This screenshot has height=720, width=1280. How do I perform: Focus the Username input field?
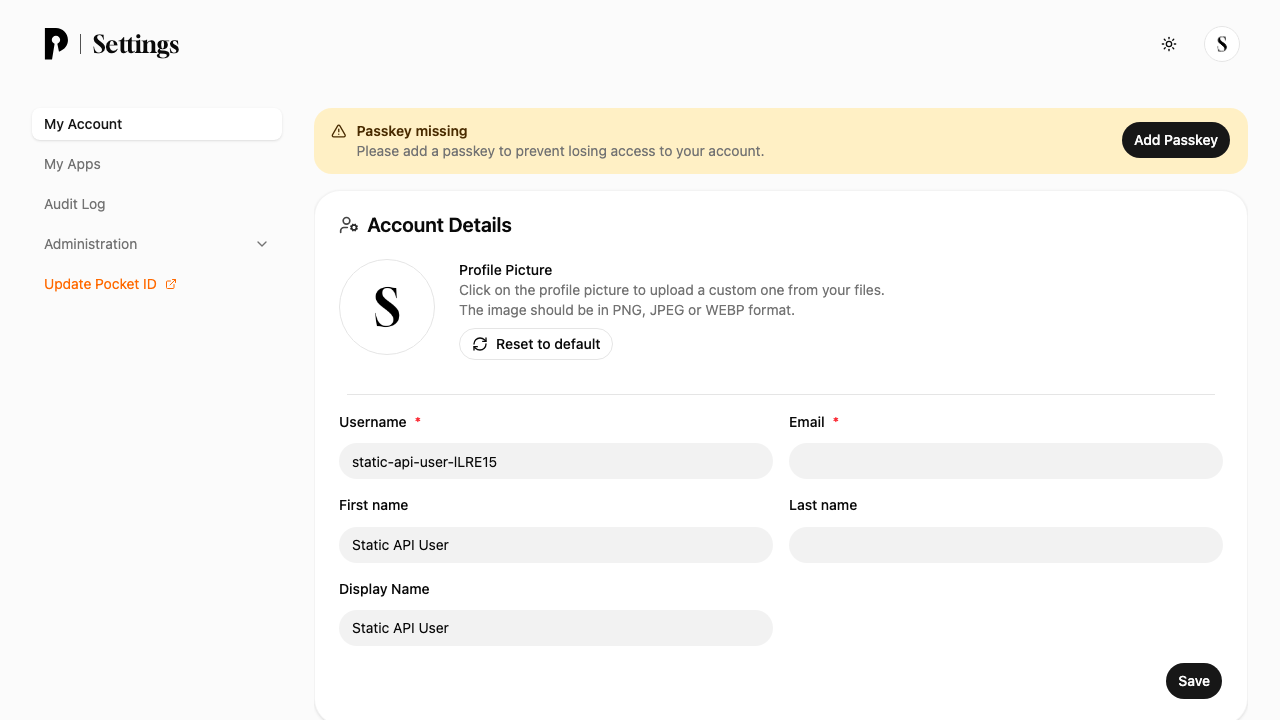point(556,461)
